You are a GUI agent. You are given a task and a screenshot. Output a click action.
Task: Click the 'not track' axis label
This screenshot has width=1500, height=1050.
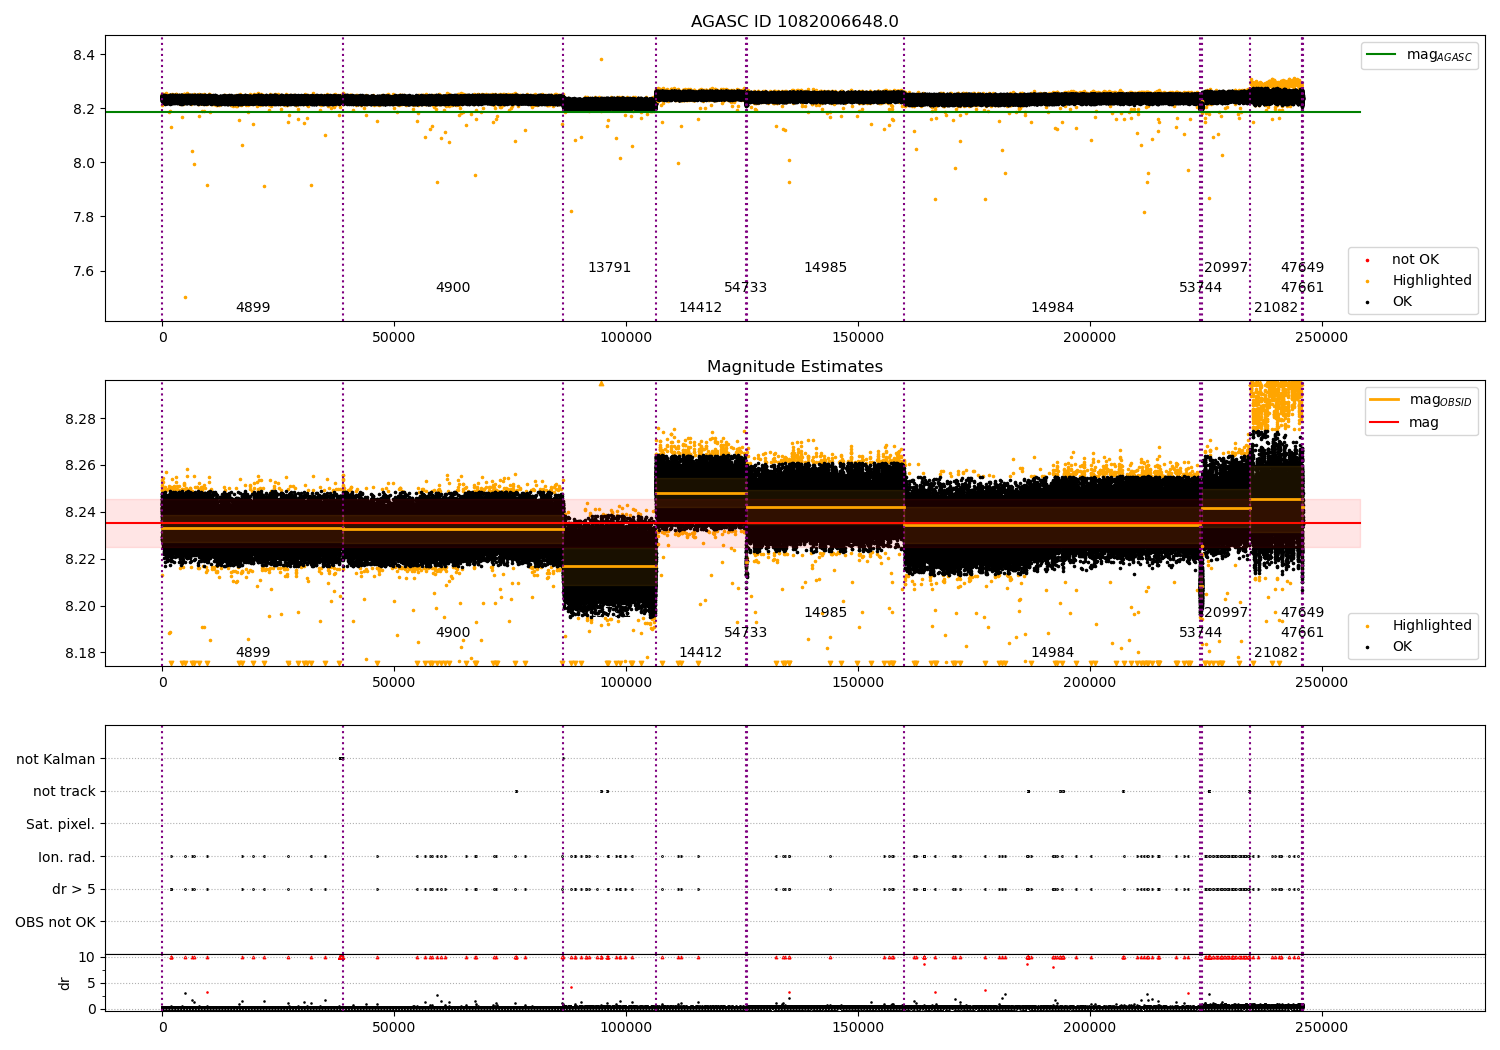[64, 791]
